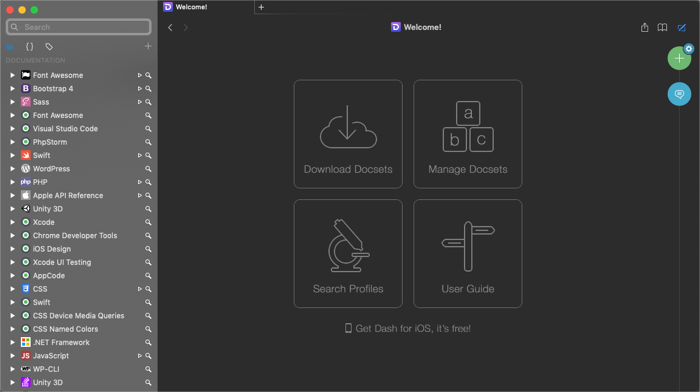Image resolution: width=700 pixels, height=392 pixels.
Task: Expand the WordPress docset
Action: click(12, 169)
